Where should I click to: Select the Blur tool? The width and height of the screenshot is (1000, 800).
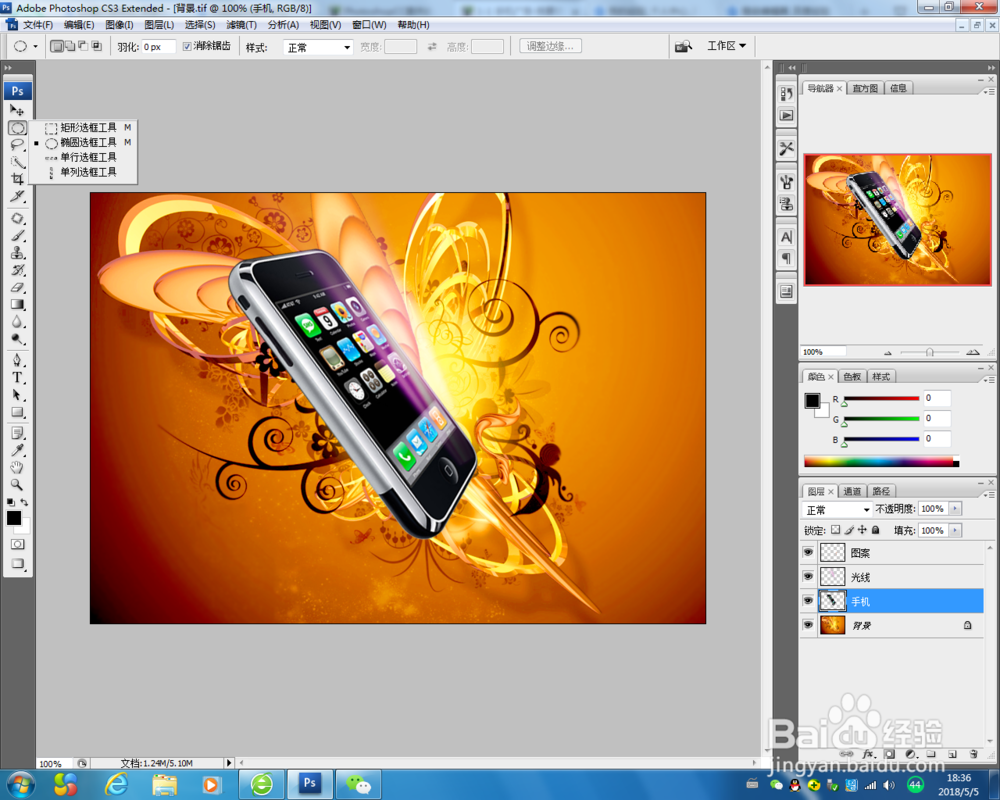click(x=17, y=322)
